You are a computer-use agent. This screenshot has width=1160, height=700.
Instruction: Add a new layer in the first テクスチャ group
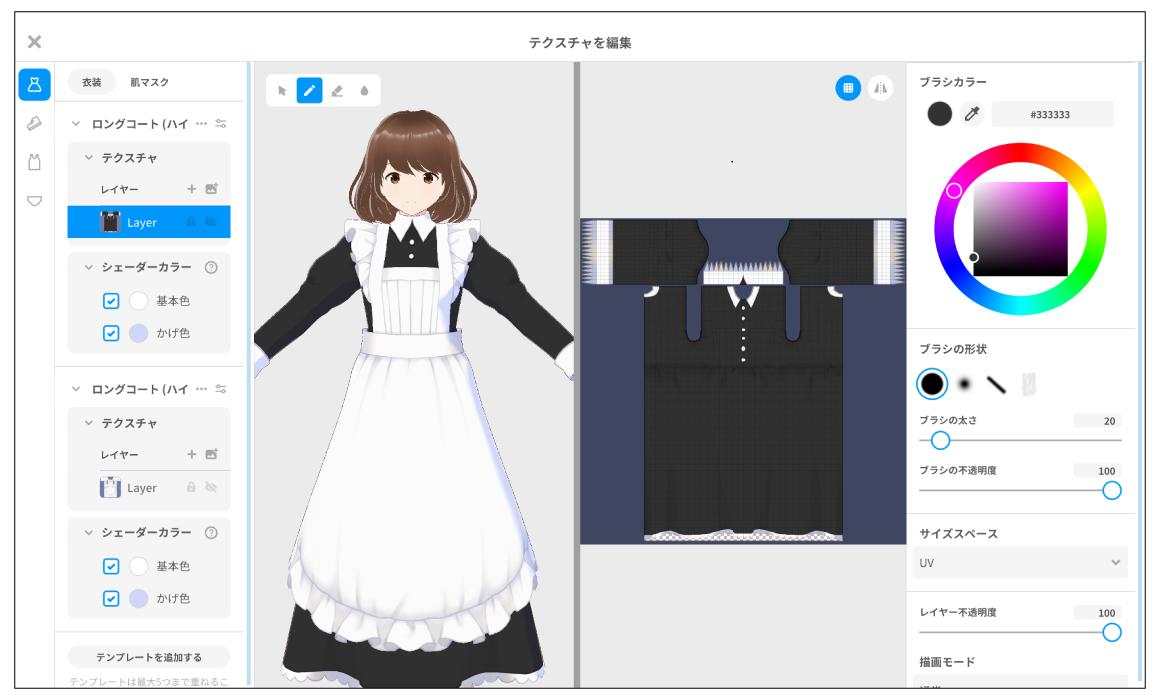pos(192,189)
